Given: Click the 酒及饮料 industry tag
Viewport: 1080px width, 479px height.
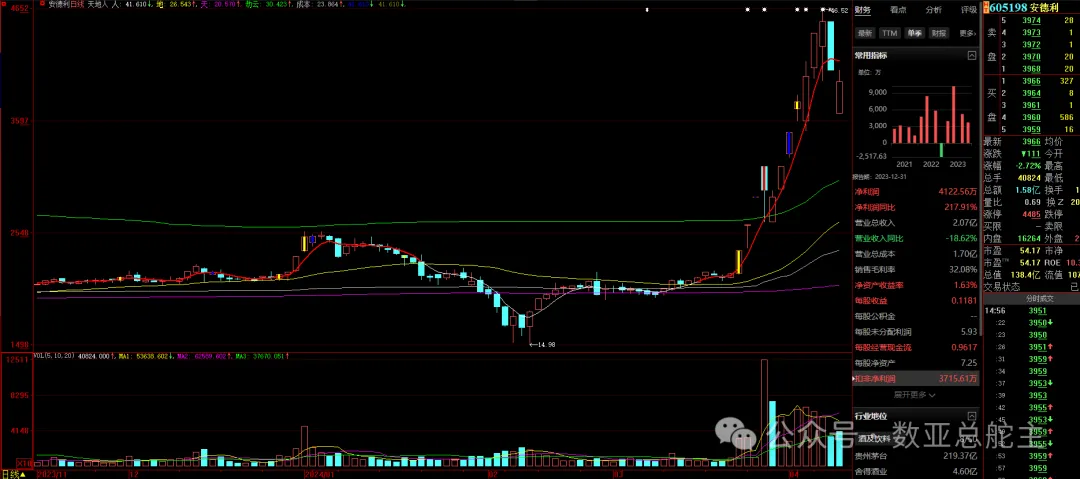Looking at the screenshot, I should click(x=875, y=438).
